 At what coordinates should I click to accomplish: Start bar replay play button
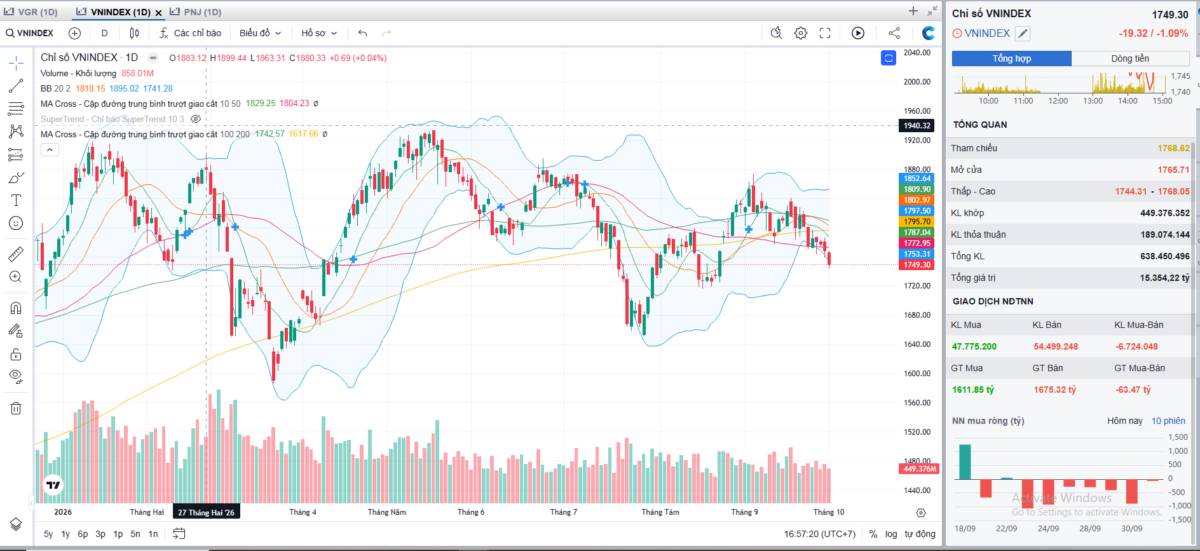[858, 33]
